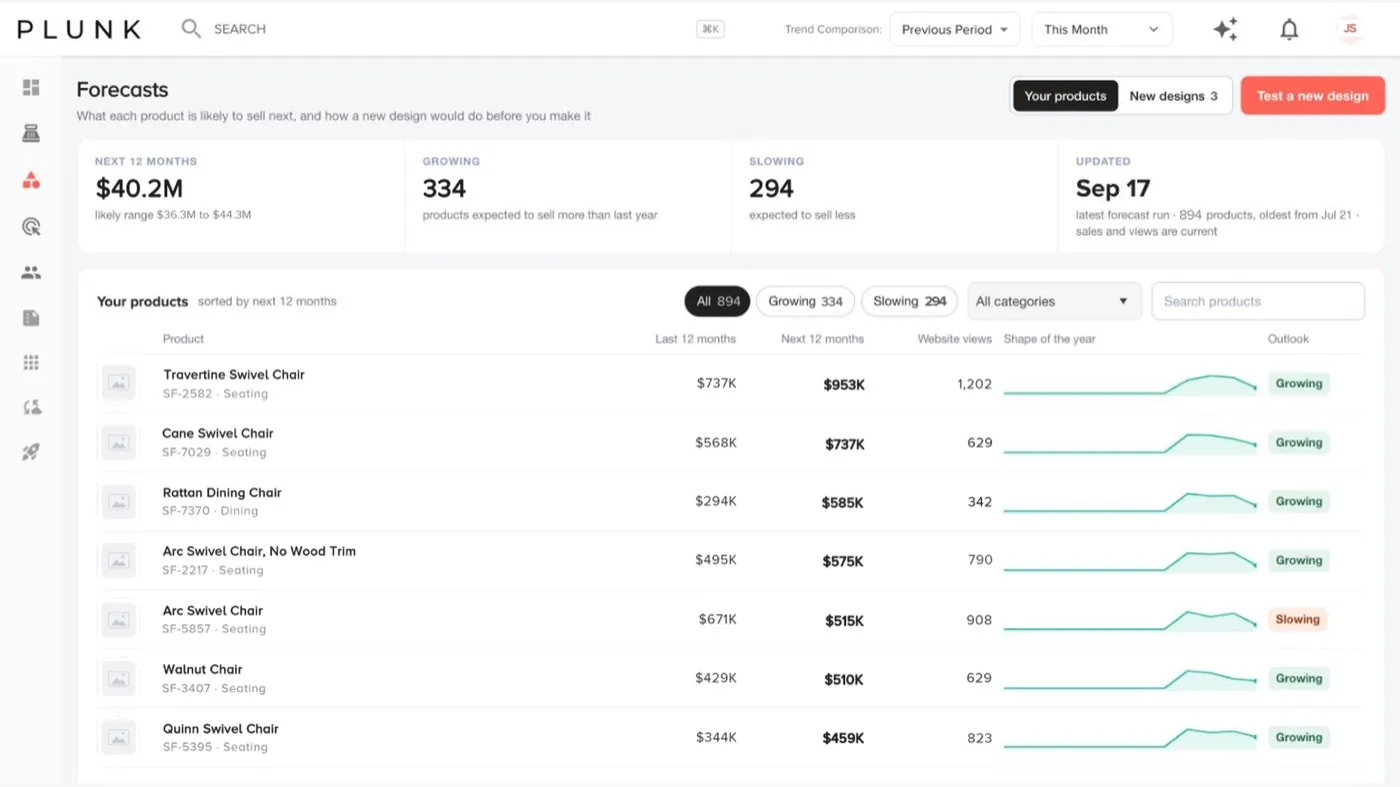1400x787 pixels.
Task: Open the people icon in sidebar
Action: [31, 272]
